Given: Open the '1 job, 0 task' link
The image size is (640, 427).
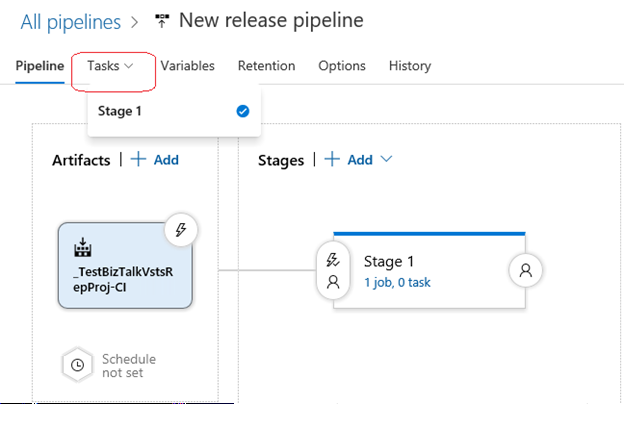Looking at the screenshot, I should (x=397, y=283).
